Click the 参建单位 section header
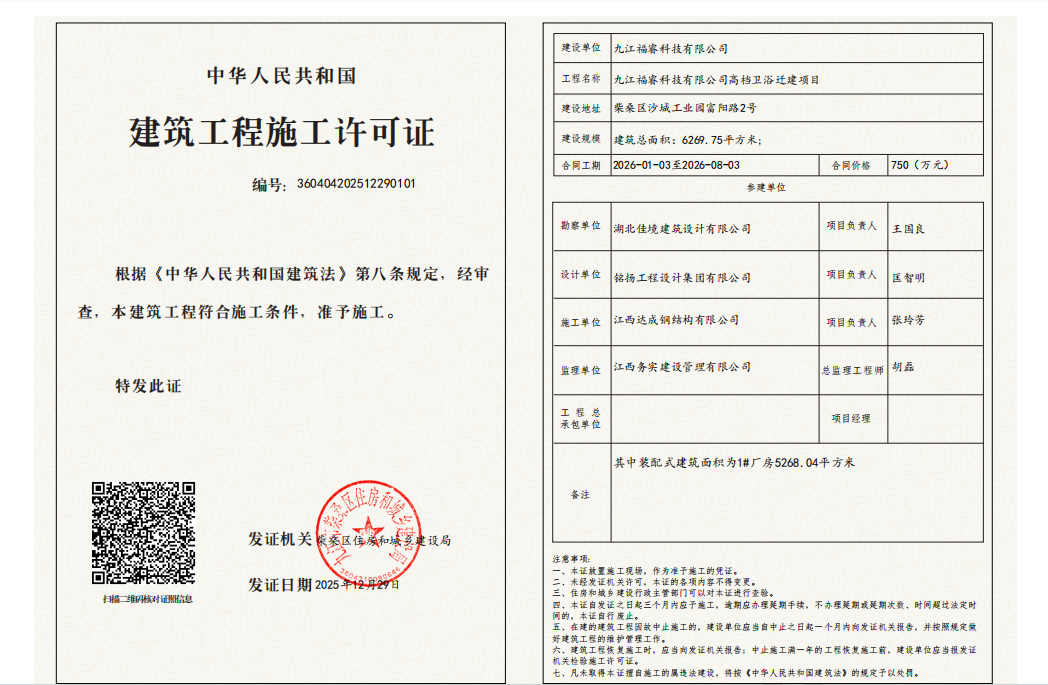Viewport: 1048px width, 685px height. [x=766, y=188]
